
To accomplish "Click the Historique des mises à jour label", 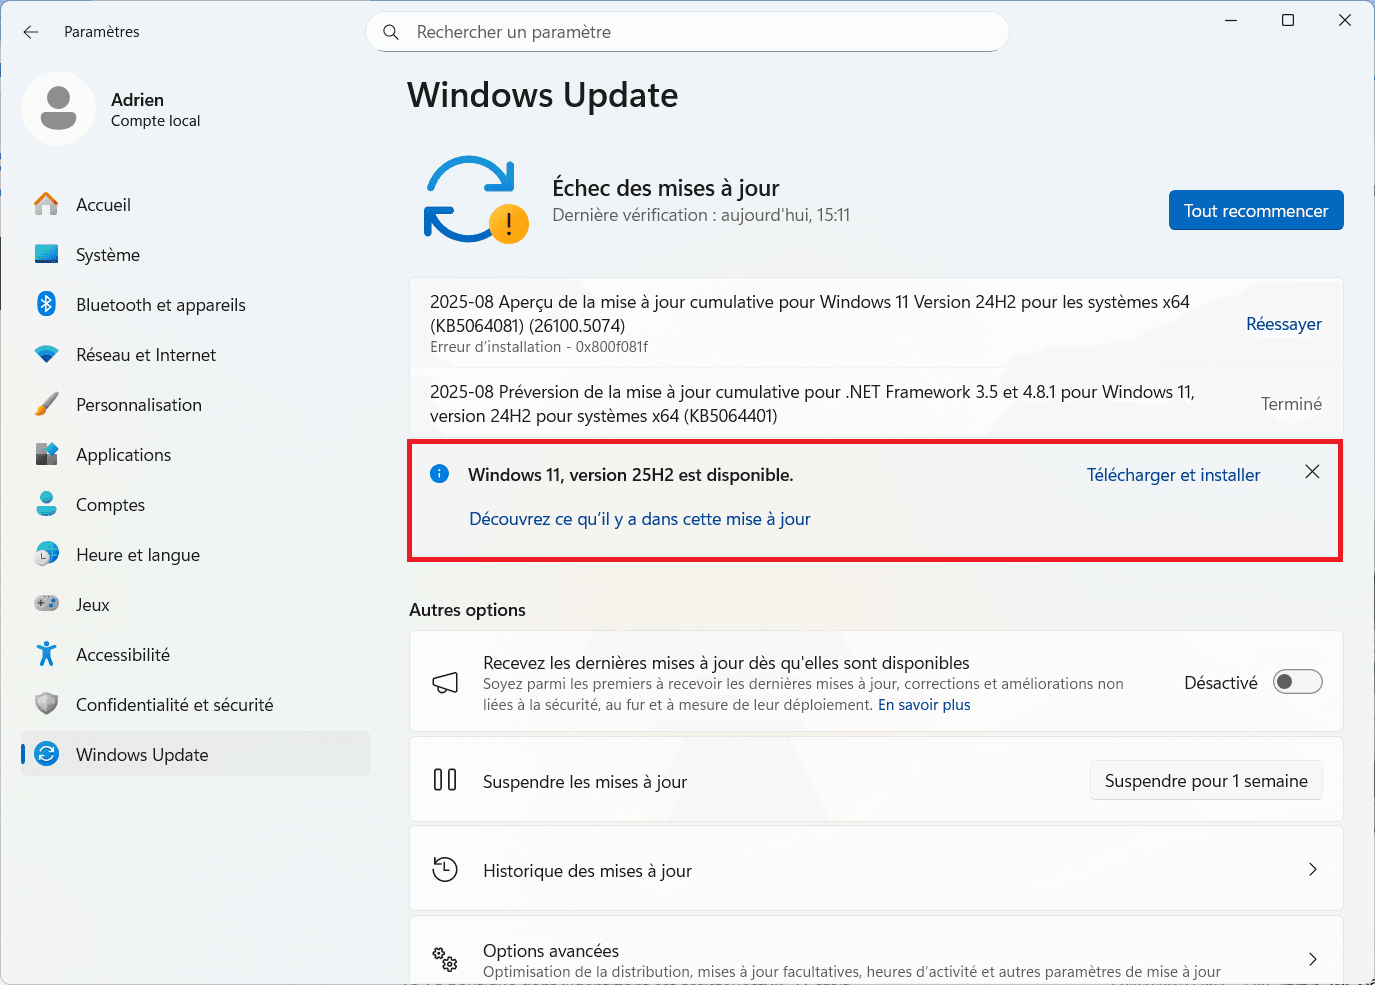I will [587, 870].
